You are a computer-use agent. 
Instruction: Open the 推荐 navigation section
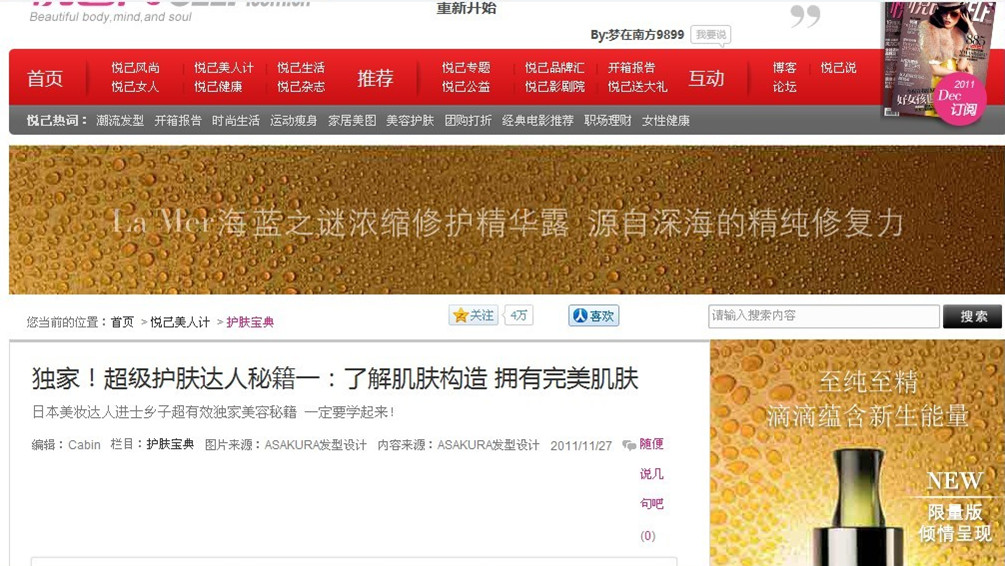pos(375,78)
